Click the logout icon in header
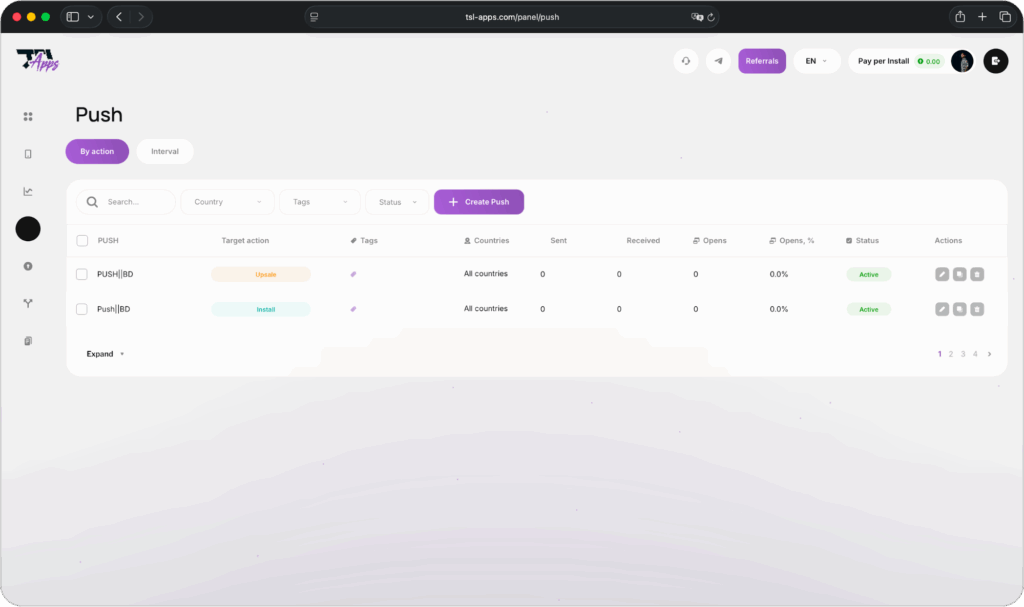This screenshot has width=1024, height=607. pos(995,61)
